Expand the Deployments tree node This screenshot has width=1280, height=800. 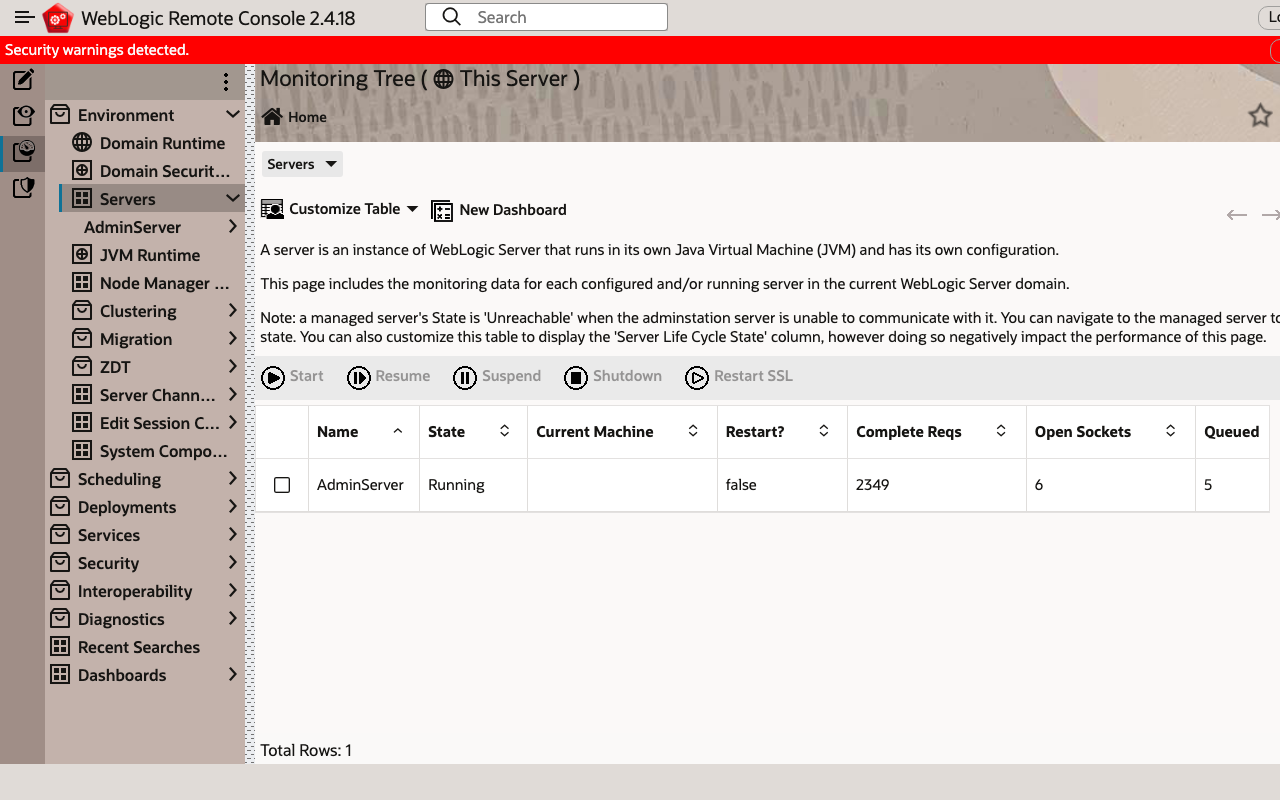(233, 507)
